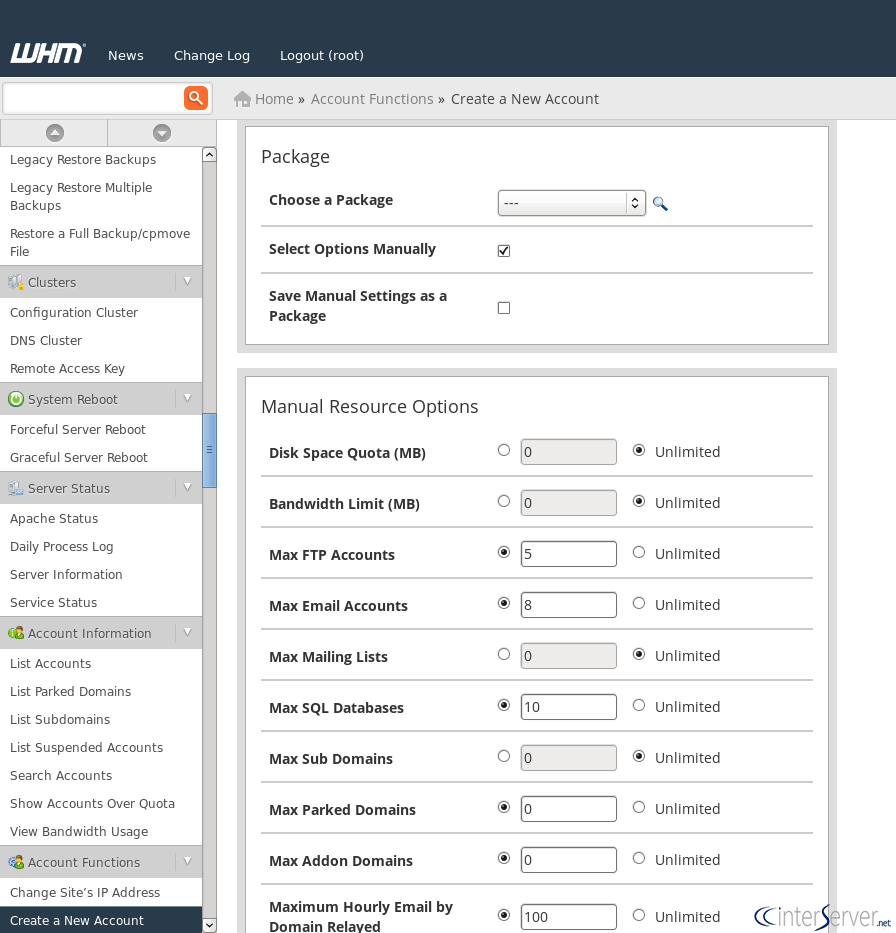Viewport: 896px width, 933px height.
Task: Click the sidebar search input field
Action: pos(93,98)
